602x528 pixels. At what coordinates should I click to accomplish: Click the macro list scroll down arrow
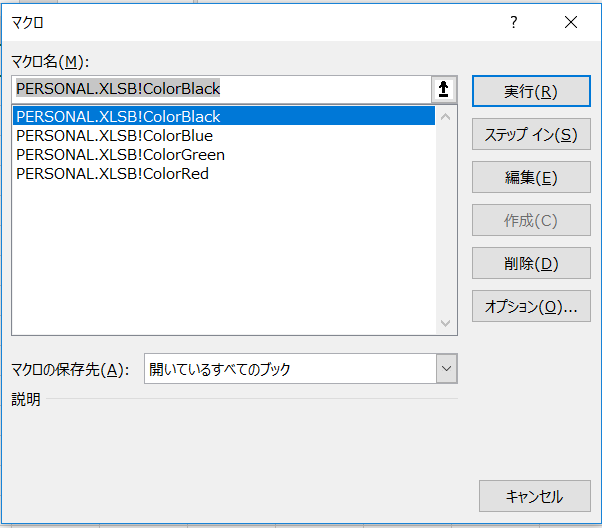tap(446, 323)
